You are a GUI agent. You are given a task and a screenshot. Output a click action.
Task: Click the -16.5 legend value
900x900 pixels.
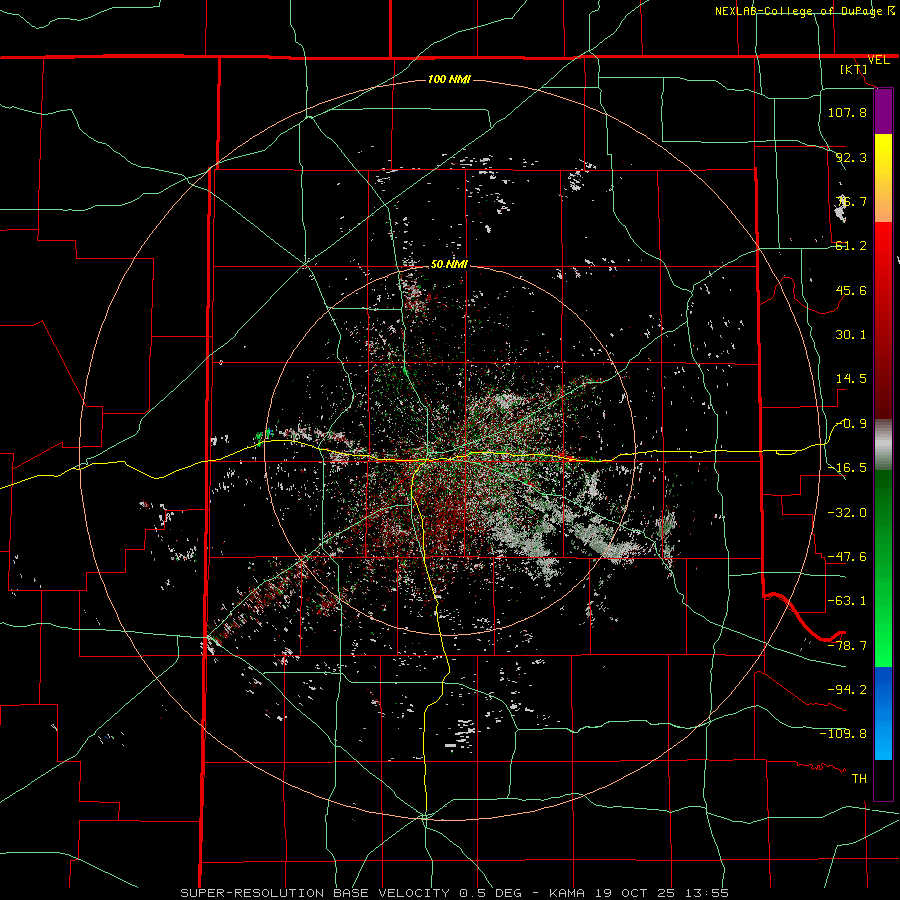tap(847, 468)
